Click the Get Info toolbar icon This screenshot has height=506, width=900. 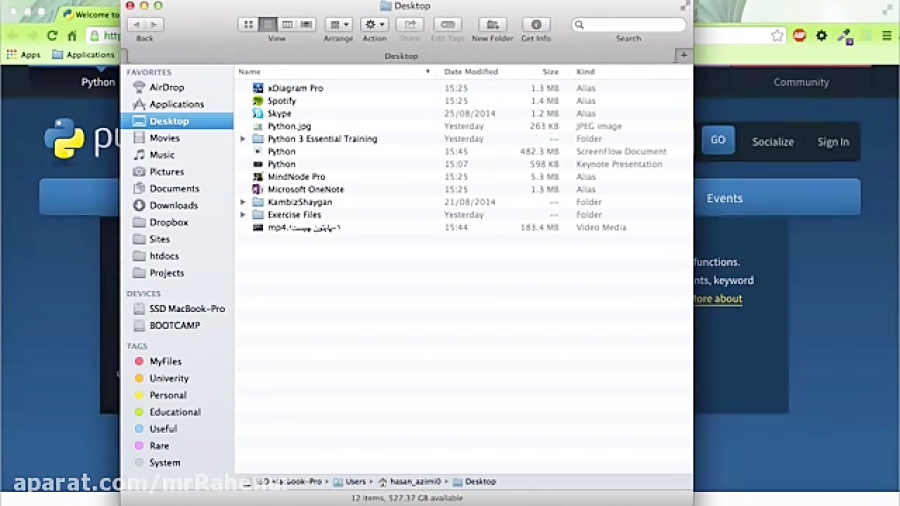coord(536,24)
